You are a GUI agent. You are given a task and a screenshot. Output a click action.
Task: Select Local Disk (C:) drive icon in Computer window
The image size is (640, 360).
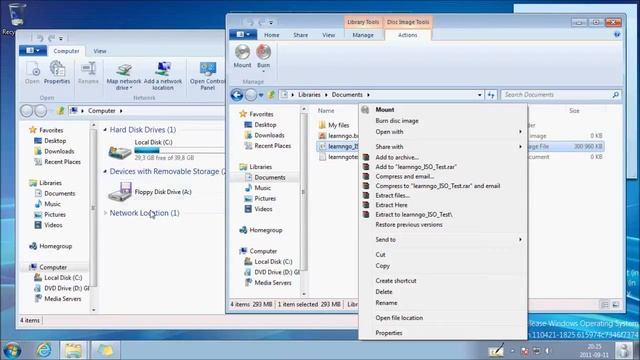pos(120,152)
